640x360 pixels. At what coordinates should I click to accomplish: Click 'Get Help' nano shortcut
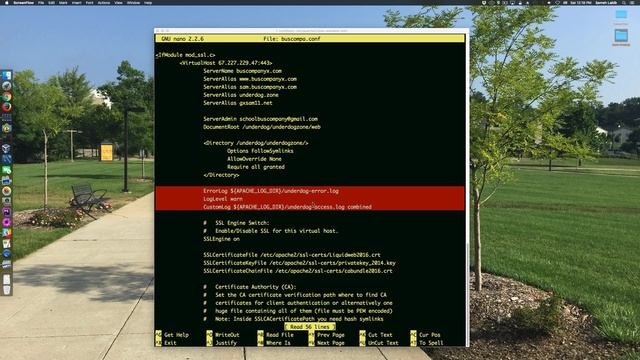(176, 335)
